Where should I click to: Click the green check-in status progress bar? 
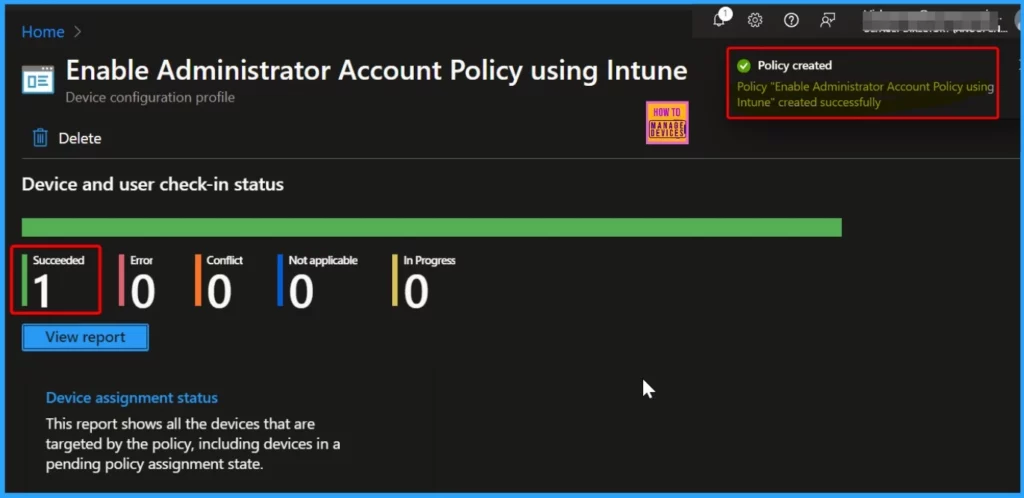pos(432,227)
